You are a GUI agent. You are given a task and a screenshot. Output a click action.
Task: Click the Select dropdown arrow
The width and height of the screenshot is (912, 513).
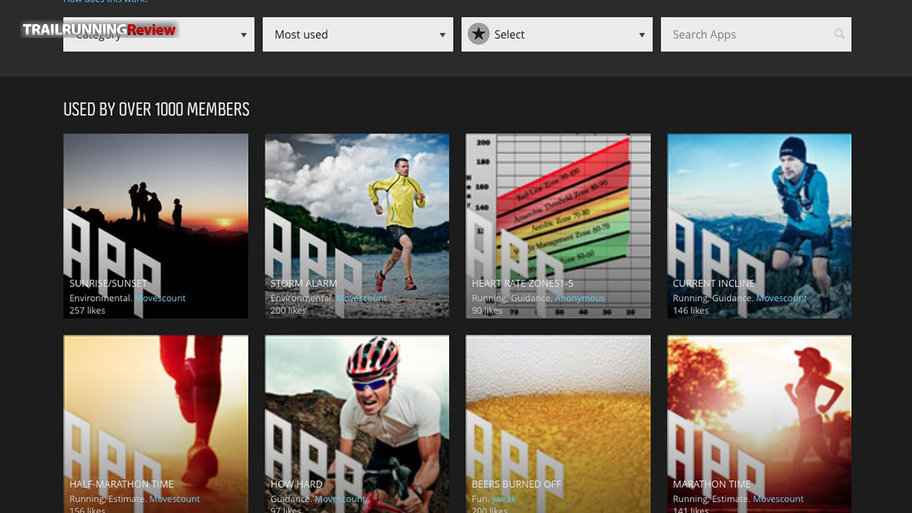642,35
